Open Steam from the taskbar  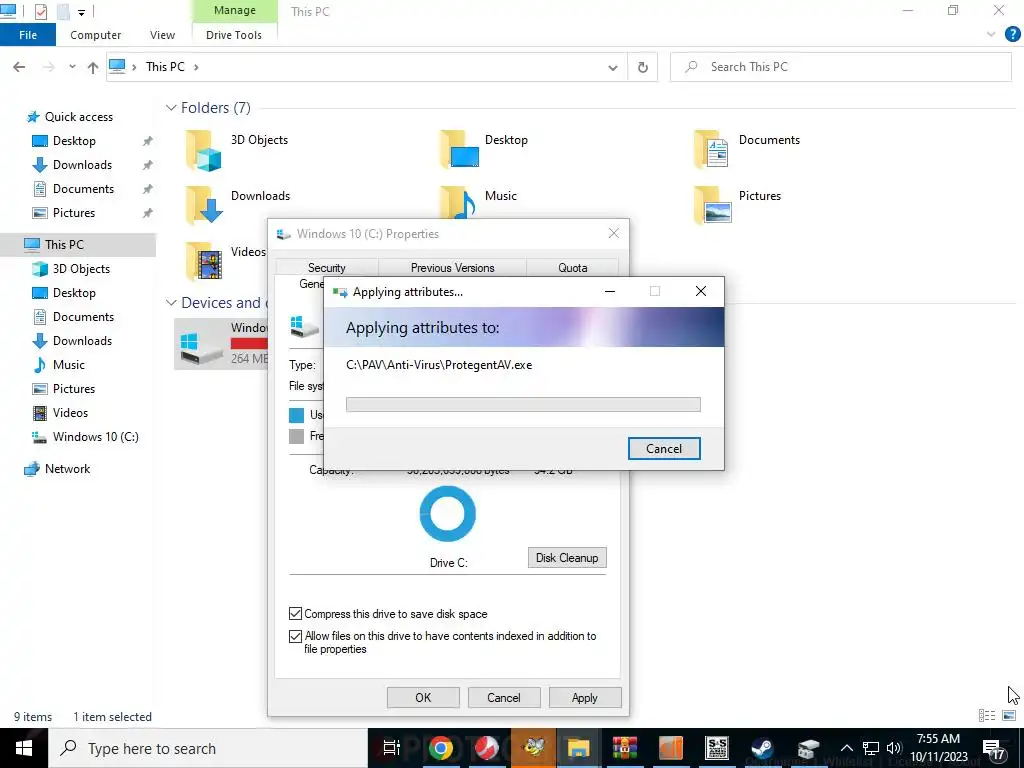[x=762, y=748]
